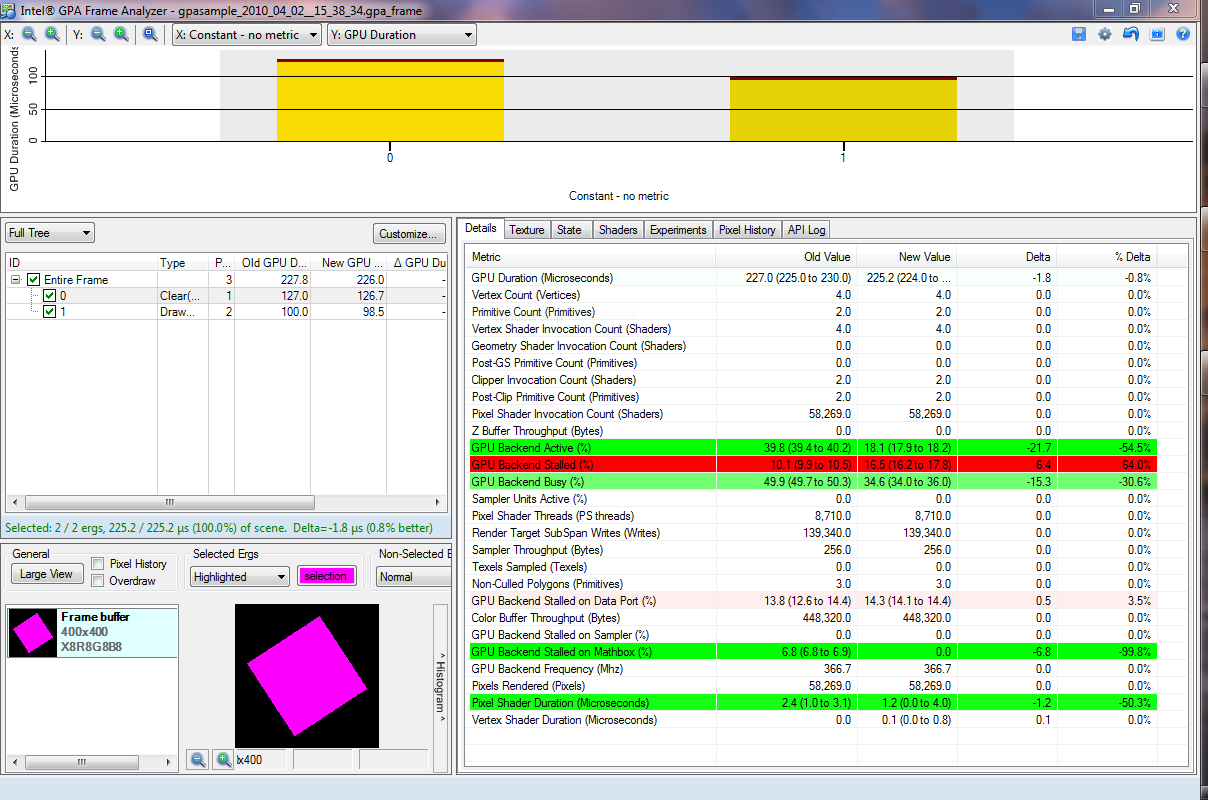The height and width of the screenshot is (800, 1208).
Task: Change the Y: GPU Duration metric dropdown
Action: pos(400,33)
